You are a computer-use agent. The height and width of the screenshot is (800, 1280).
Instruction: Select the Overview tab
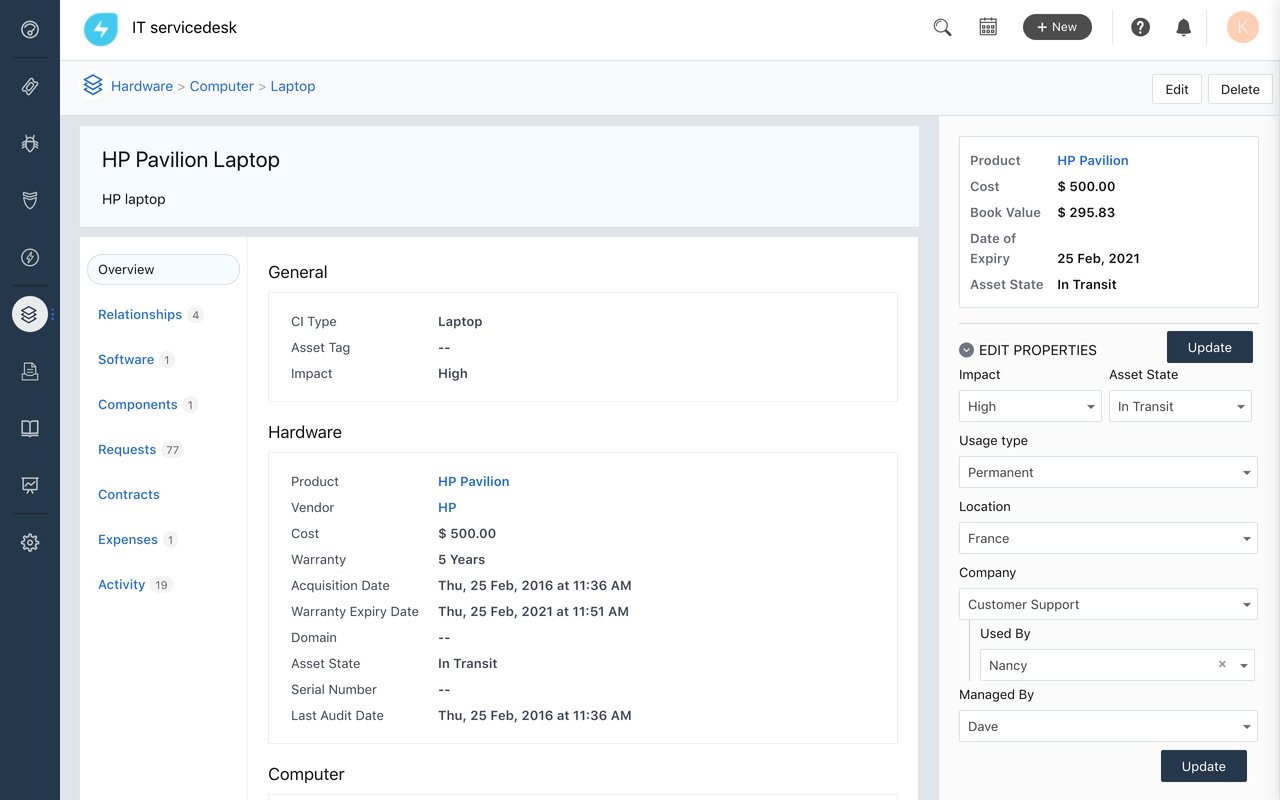point(163,269)
